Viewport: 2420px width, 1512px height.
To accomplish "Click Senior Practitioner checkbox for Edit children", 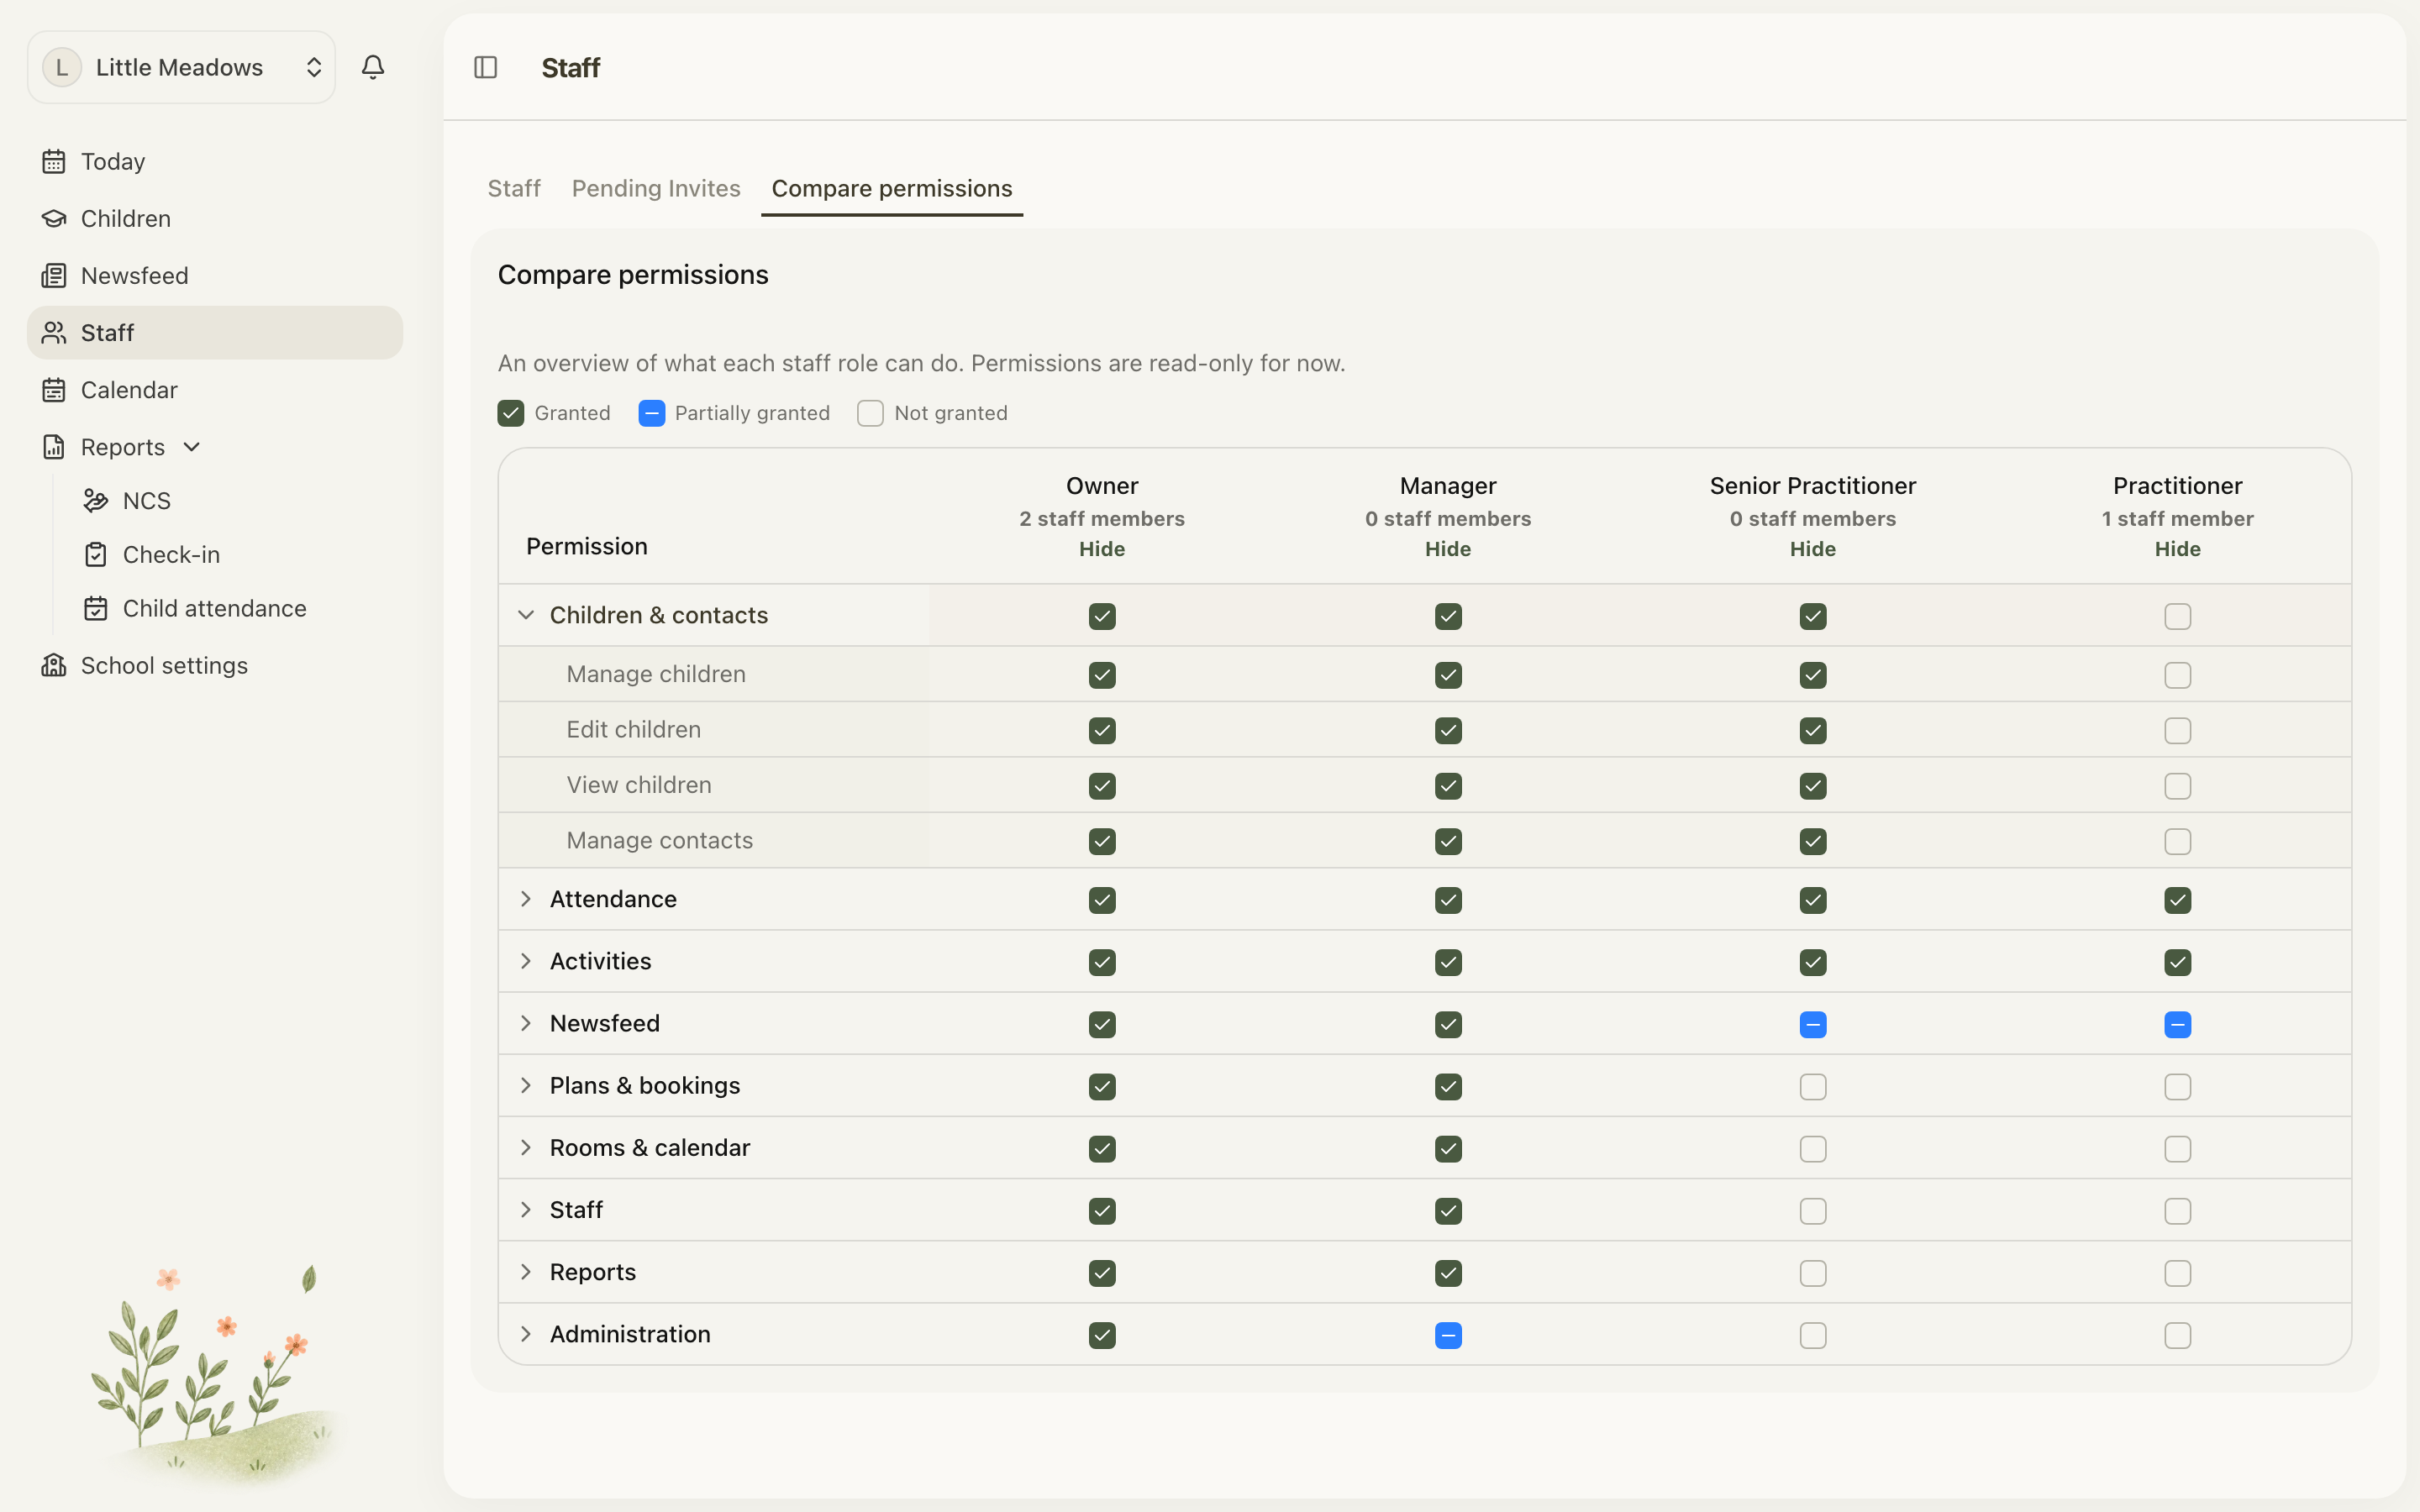I will [1813, 730].
